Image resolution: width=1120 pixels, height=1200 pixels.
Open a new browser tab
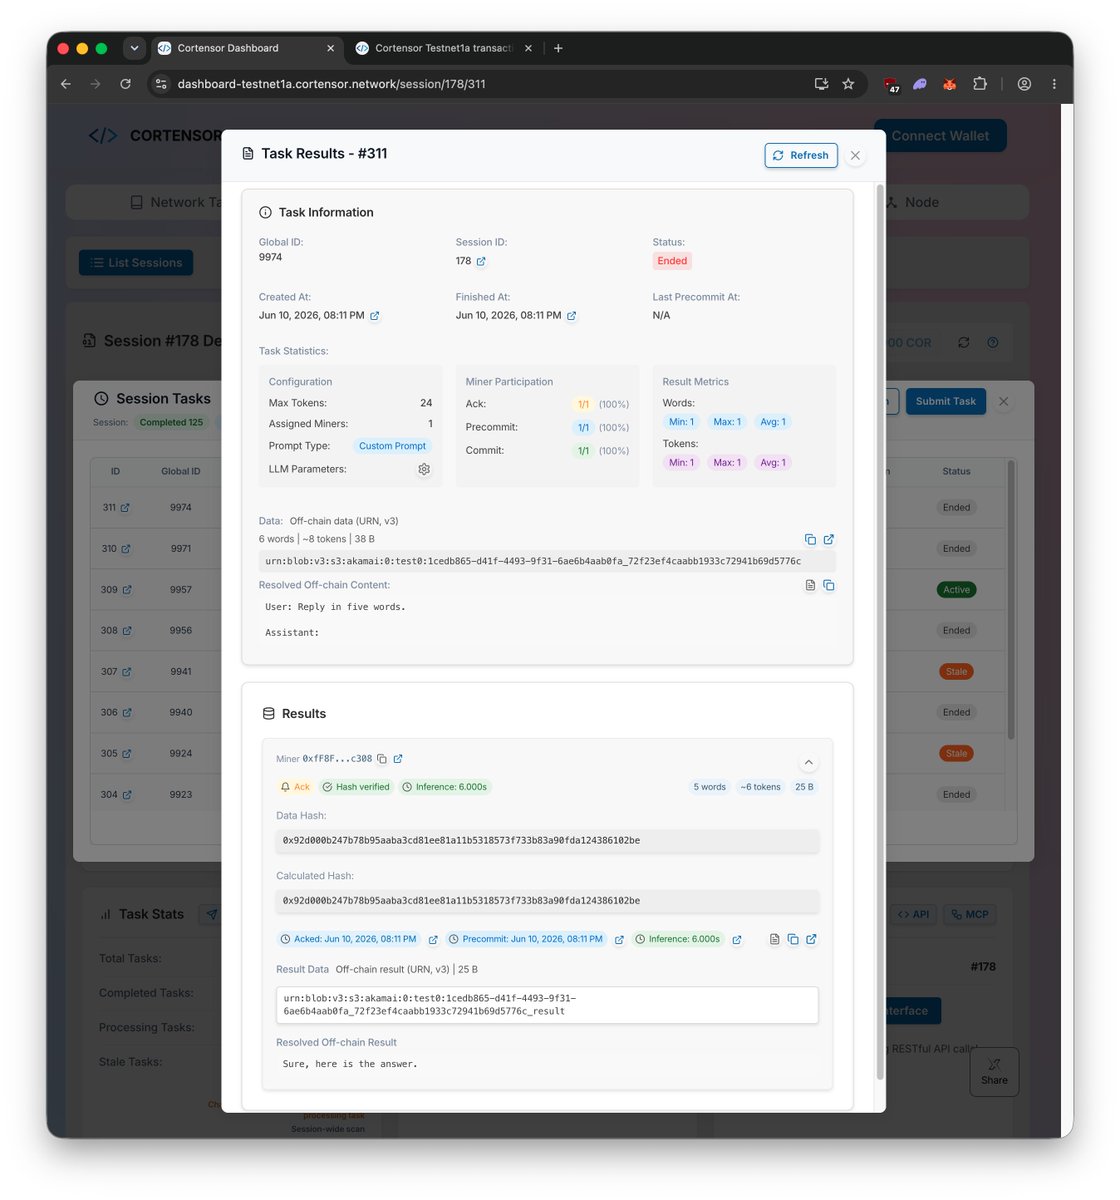click(558, 48)
